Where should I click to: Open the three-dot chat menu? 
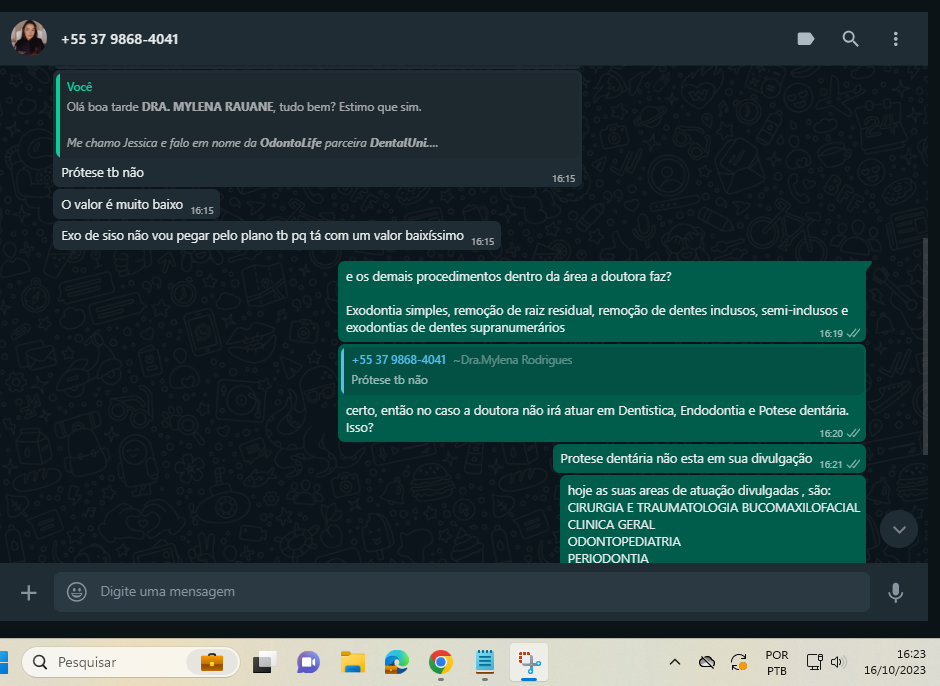pyautogui.click(x=895, y=39)
